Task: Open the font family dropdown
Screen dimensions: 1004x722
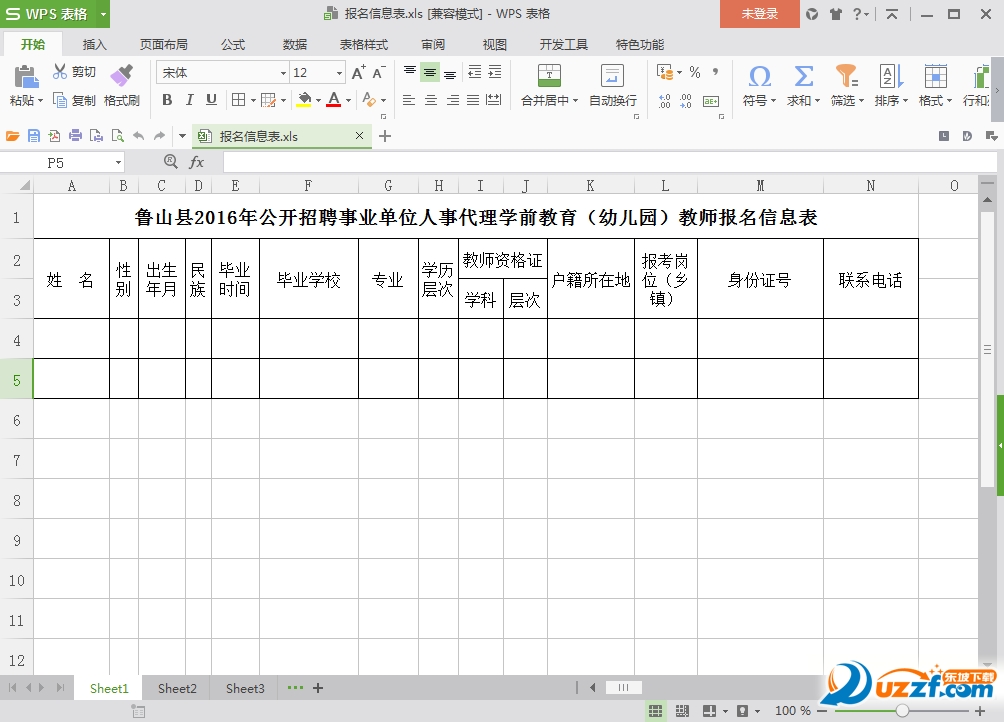Action: (283, 71)
